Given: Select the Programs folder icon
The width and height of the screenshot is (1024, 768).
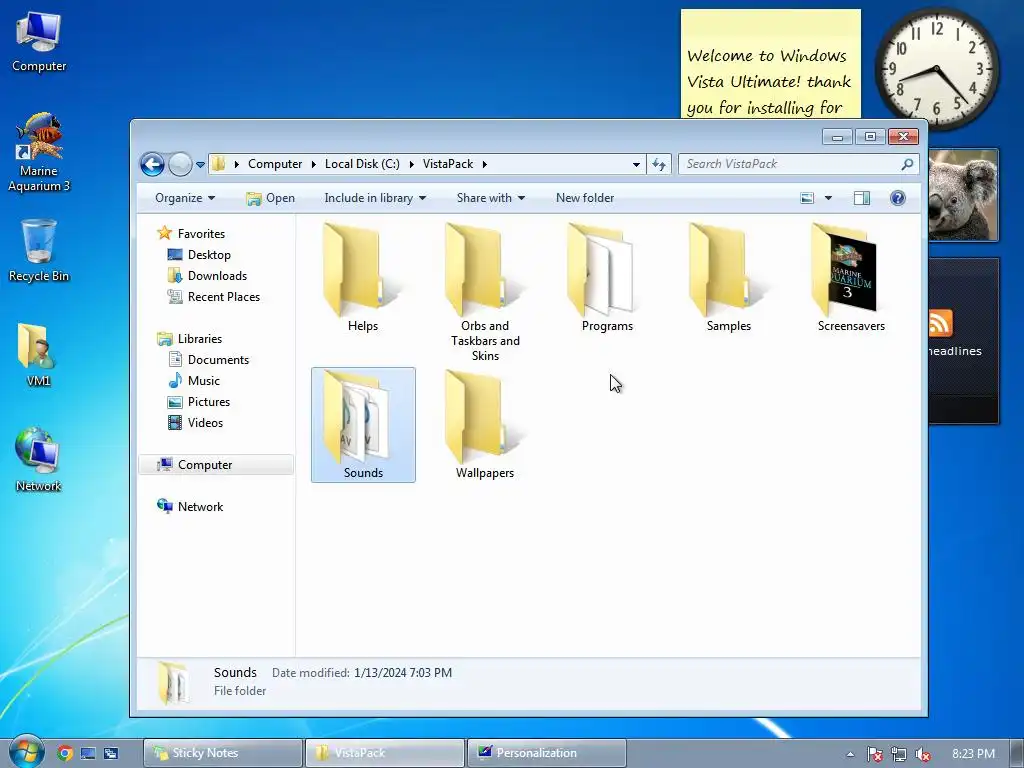Looking at the screenshot, I should point(601,269).
